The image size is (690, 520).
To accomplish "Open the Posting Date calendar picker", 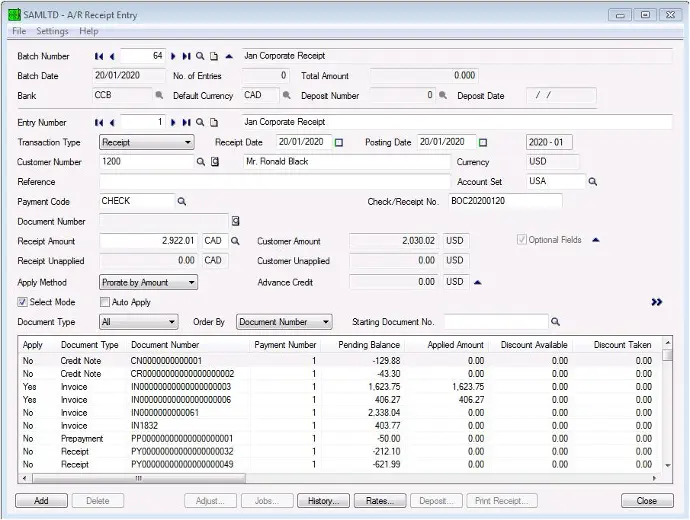I will coord(483,143).
